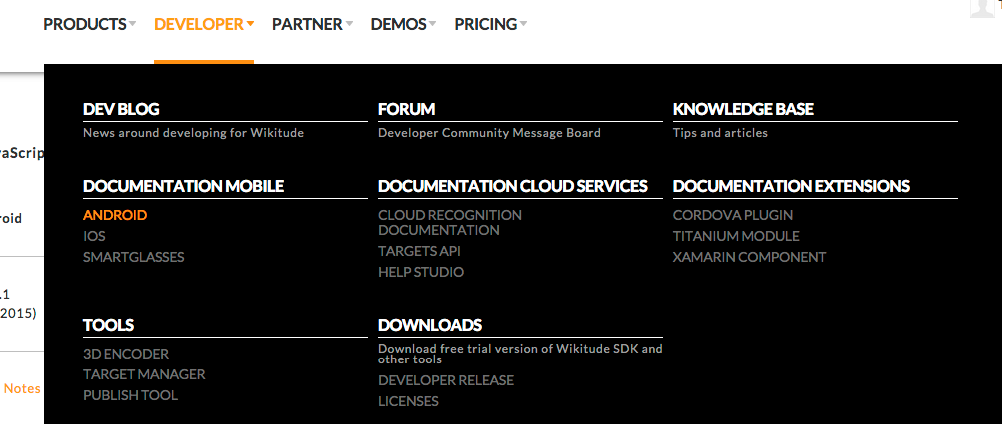Click the DOCUMENTATION EXTENSIONS heading
The width and height of the screenshot is (1002, 424).
(791, 186)
